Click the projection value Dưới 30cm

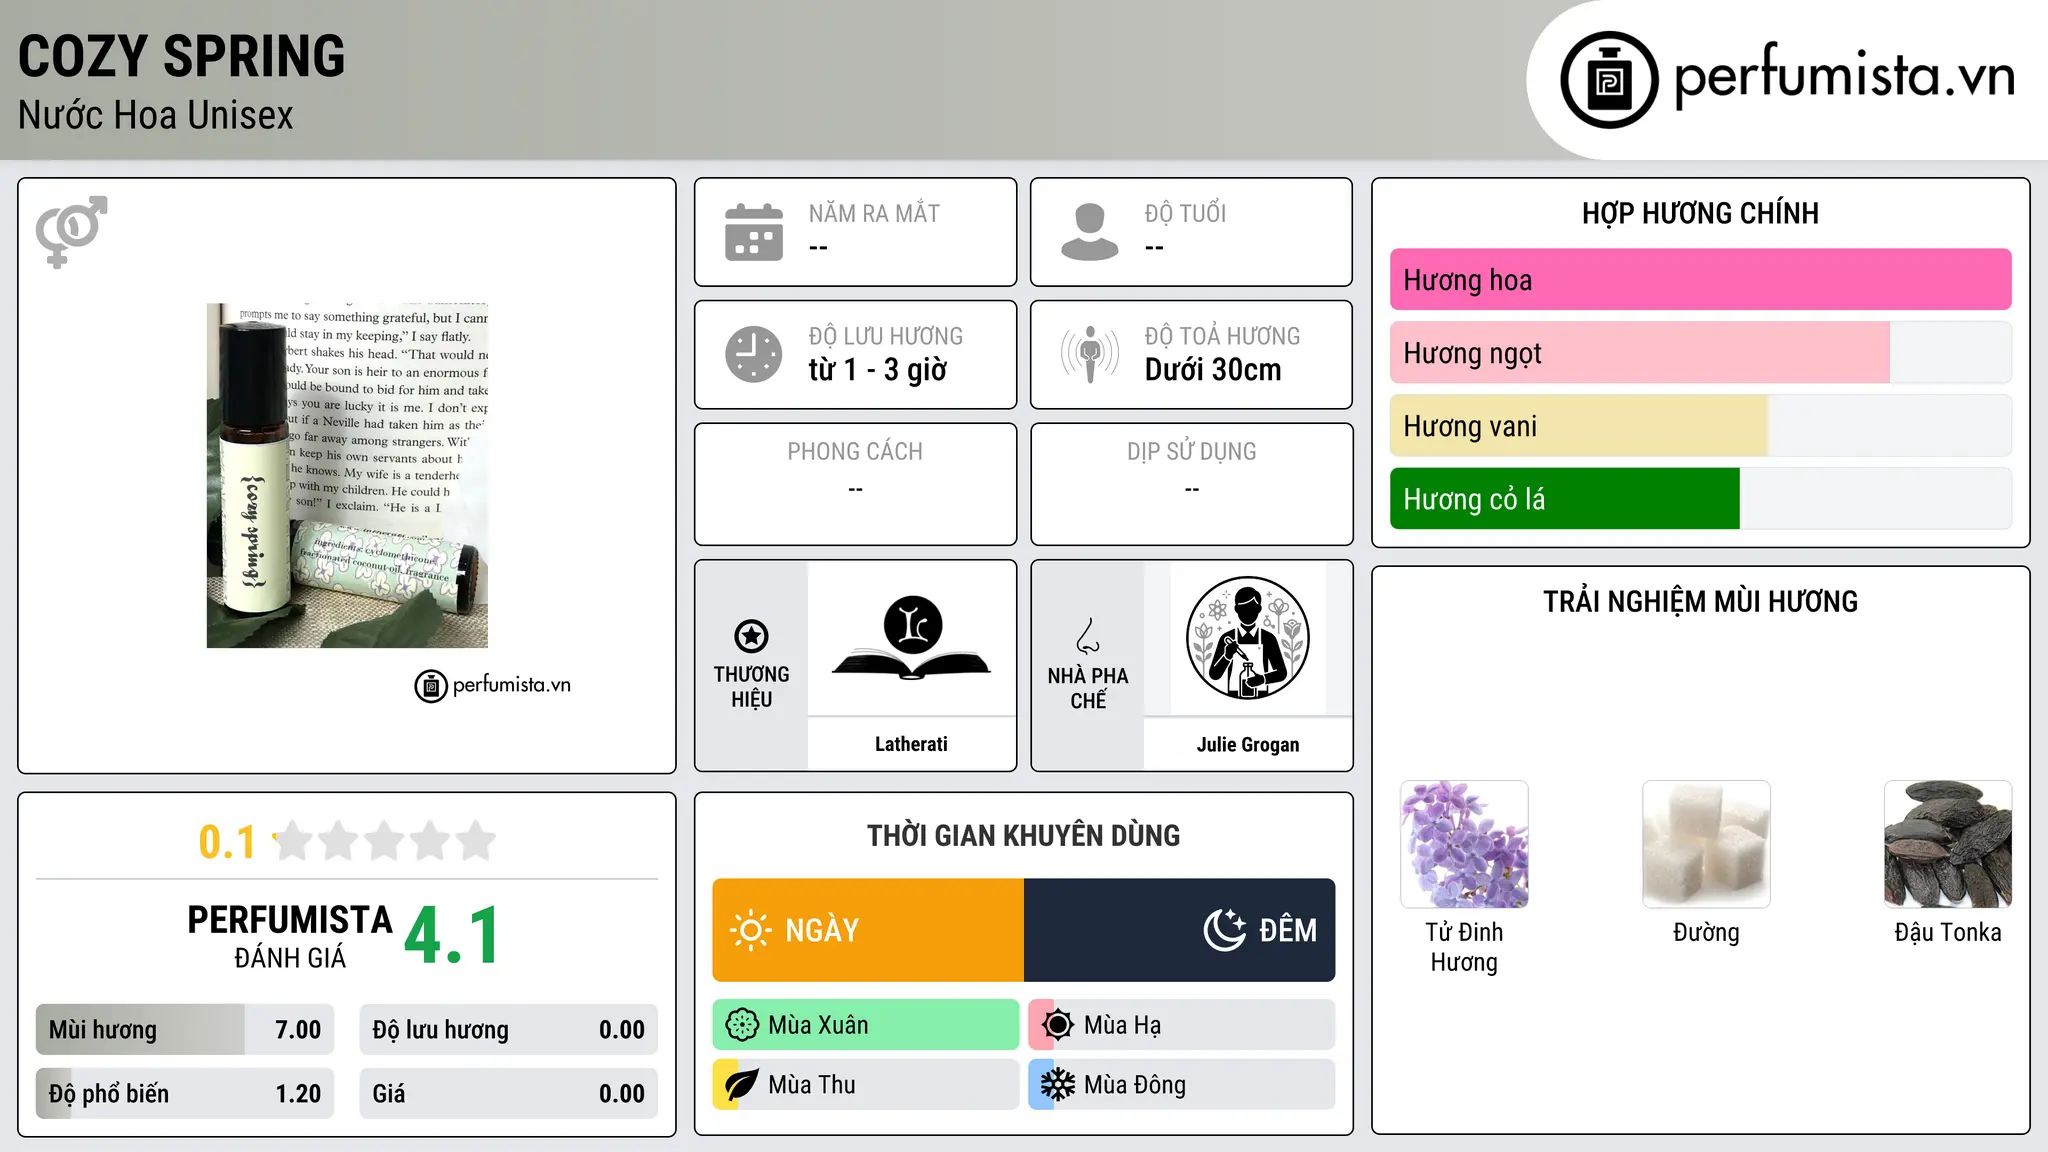pos(1213,370)
